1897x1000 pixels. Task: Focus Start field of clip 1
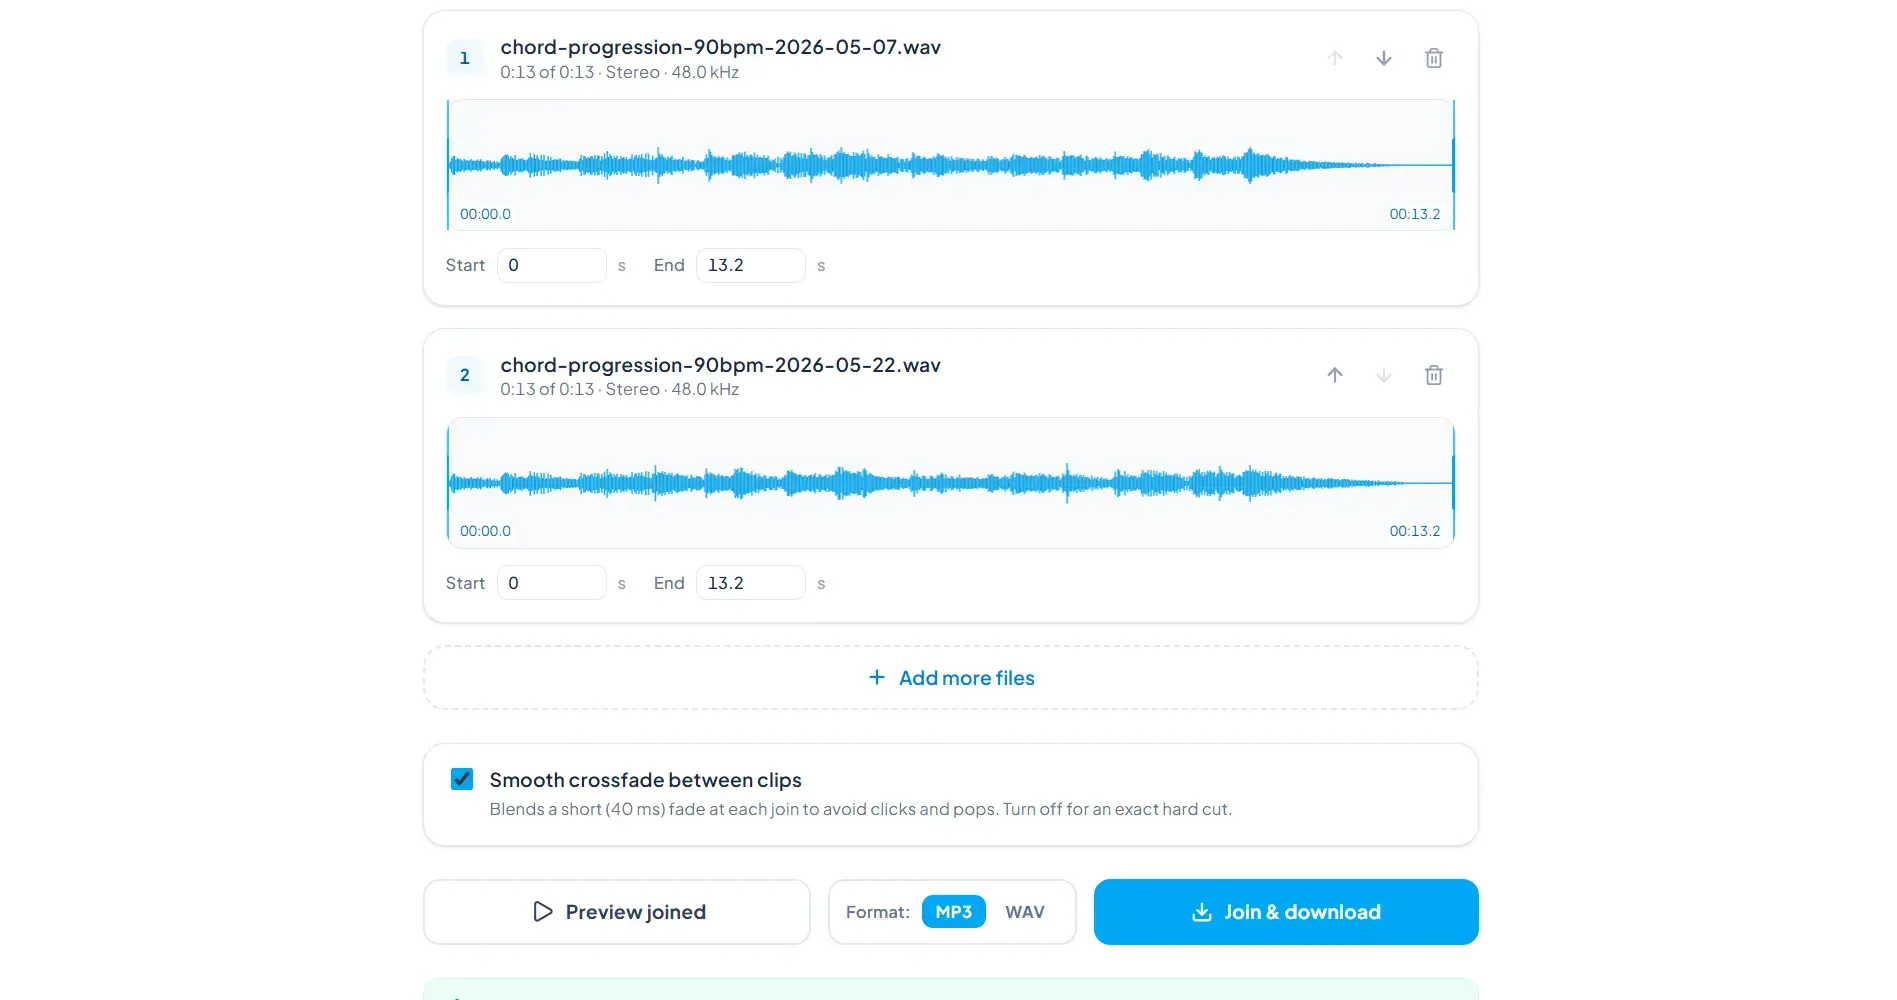[x=552, y=265]
